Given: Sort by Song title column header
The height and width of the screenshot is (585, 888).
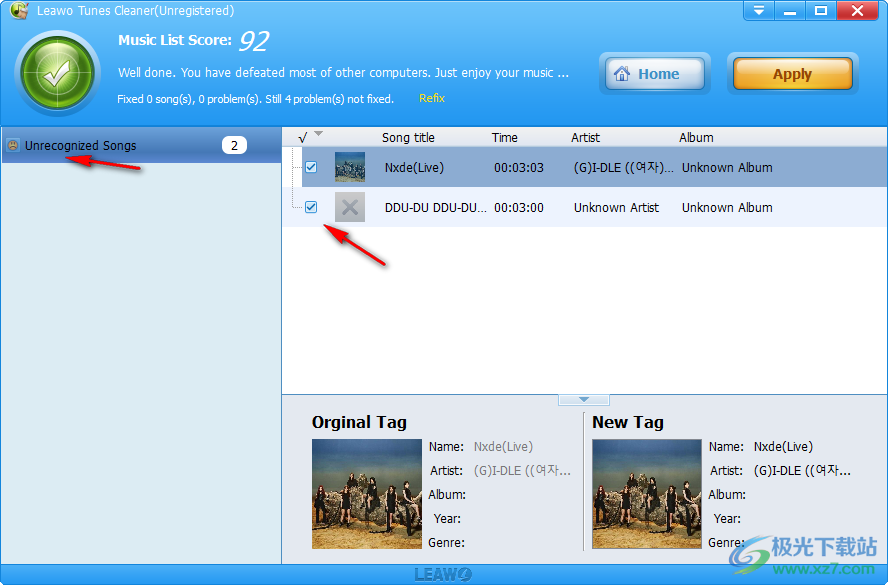Looking at the screenshot, I should (408, 138).
